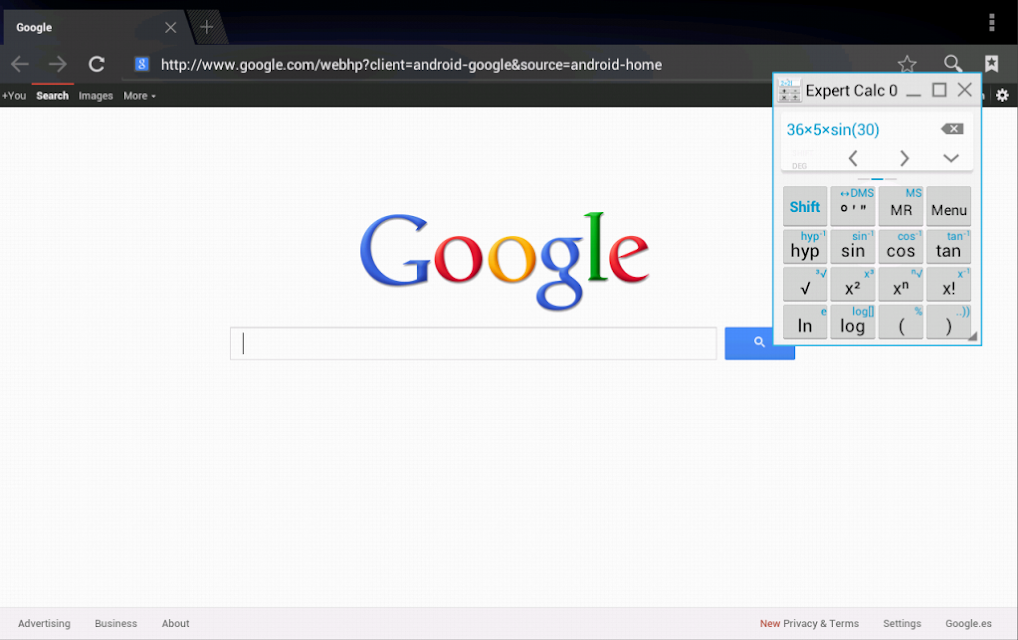Click calculator page indicator dots

[877, 178]
